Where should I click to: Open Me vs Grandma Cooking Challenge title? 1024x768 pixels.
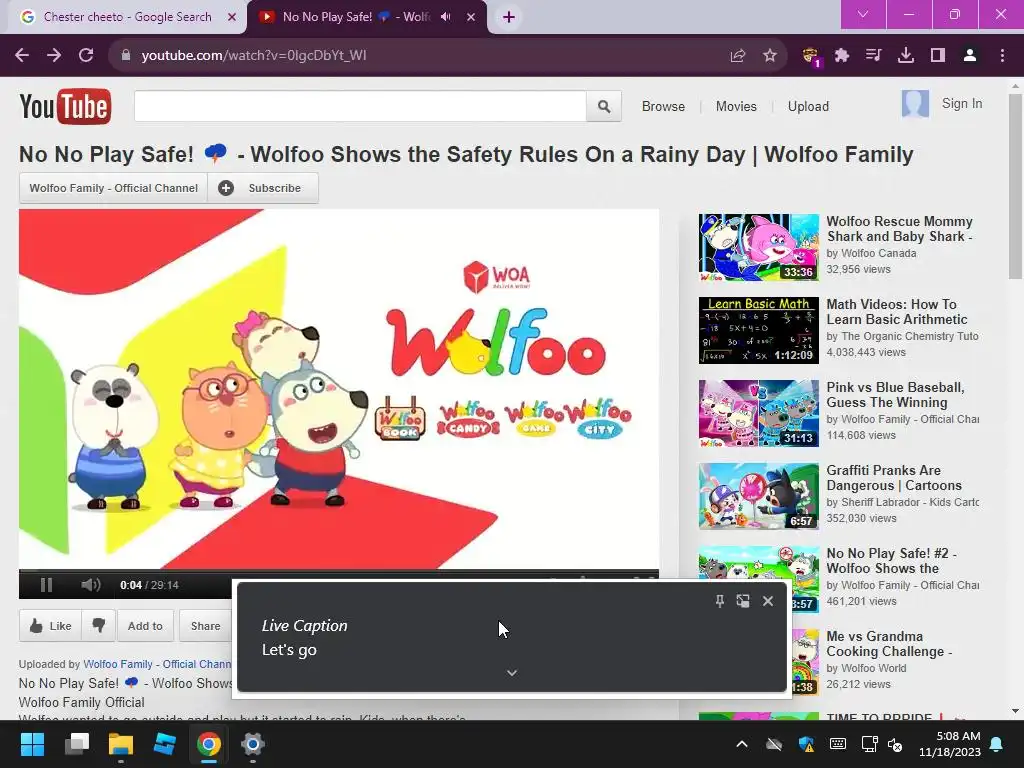click(889, 643)
